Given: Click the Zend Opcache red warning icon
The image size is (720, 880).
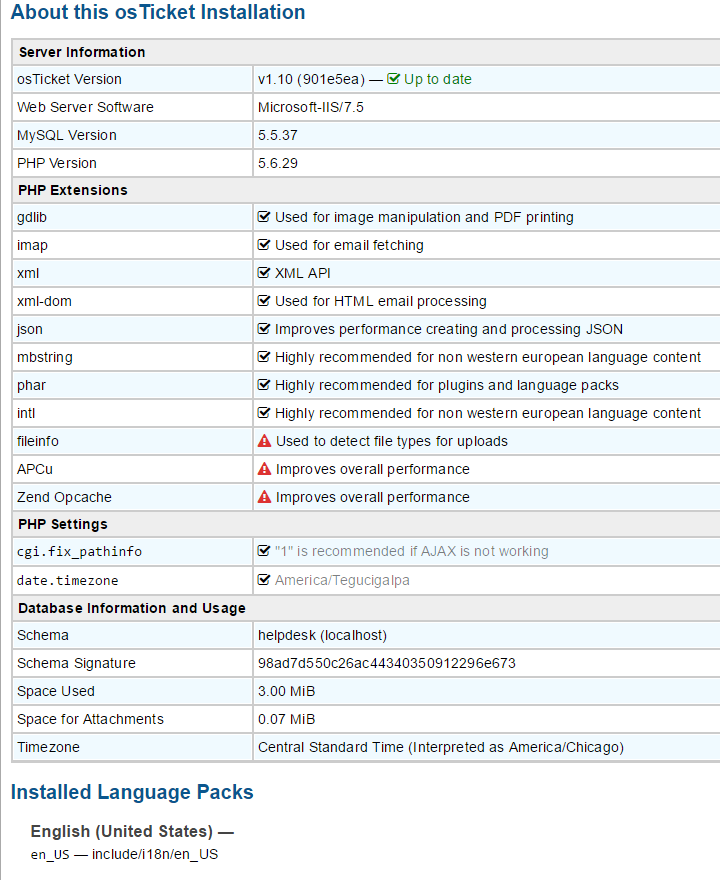Looking at the screenshot, I should tap(264, 497).
